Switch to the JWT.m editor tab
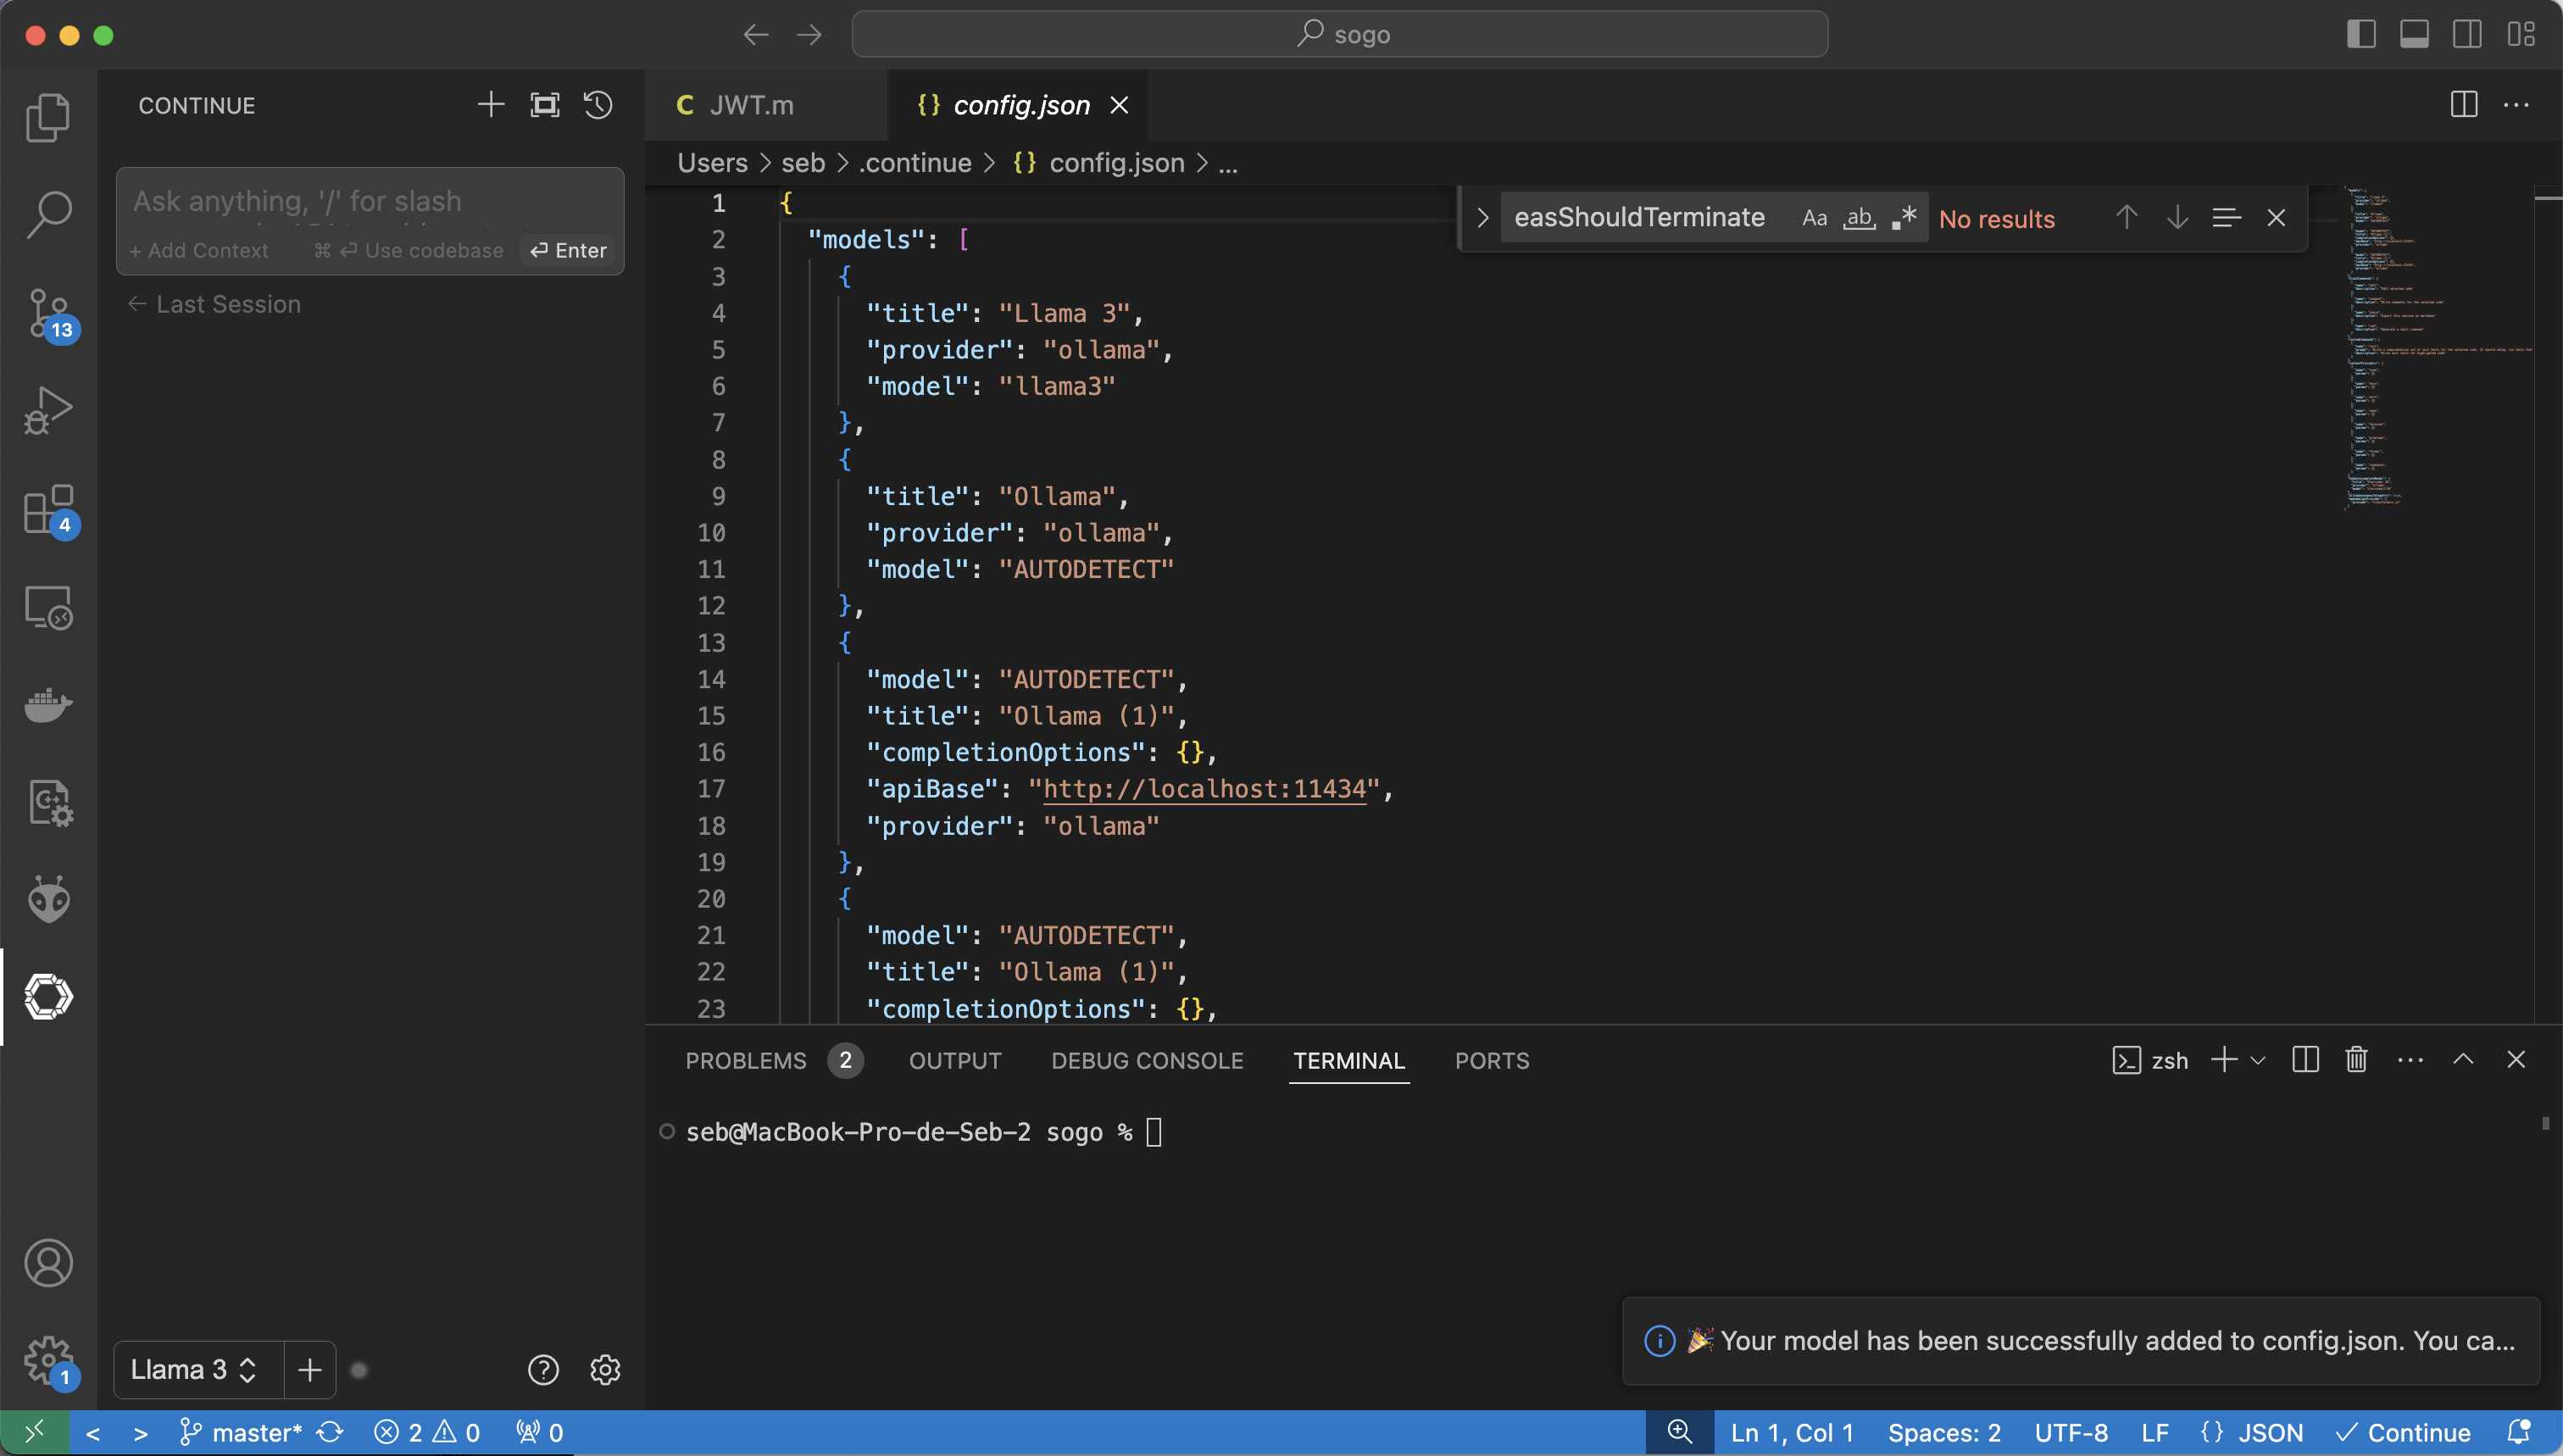This screenshot has width=2563, height=1456. (x=766, y=105)
